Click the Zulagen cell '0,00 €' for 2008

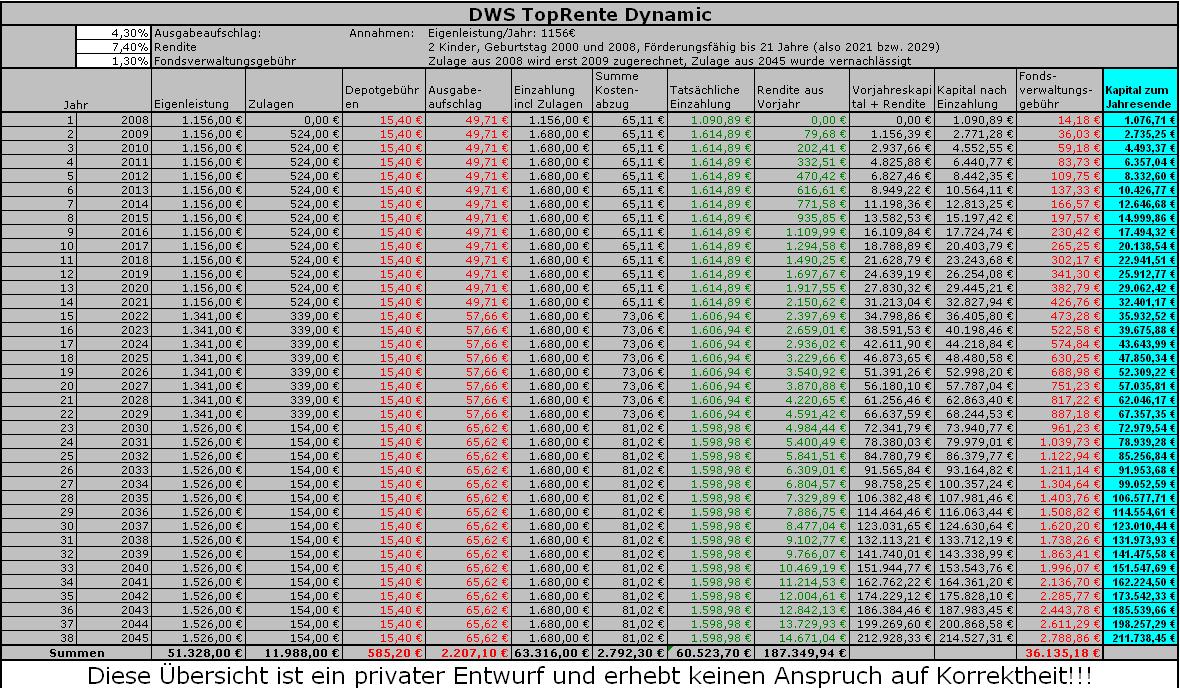point(294,120)
